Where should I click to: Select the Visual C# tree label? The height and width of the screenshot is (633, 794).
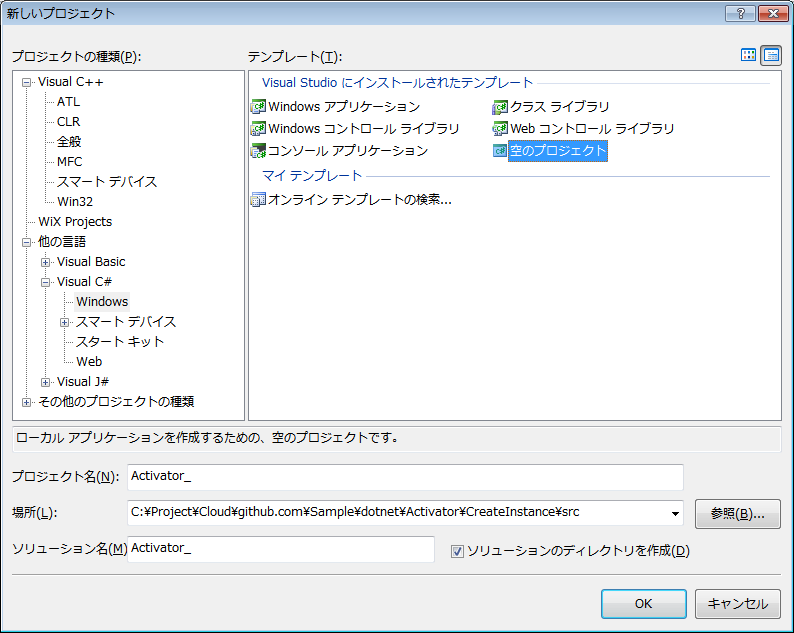tap(85, 282)
